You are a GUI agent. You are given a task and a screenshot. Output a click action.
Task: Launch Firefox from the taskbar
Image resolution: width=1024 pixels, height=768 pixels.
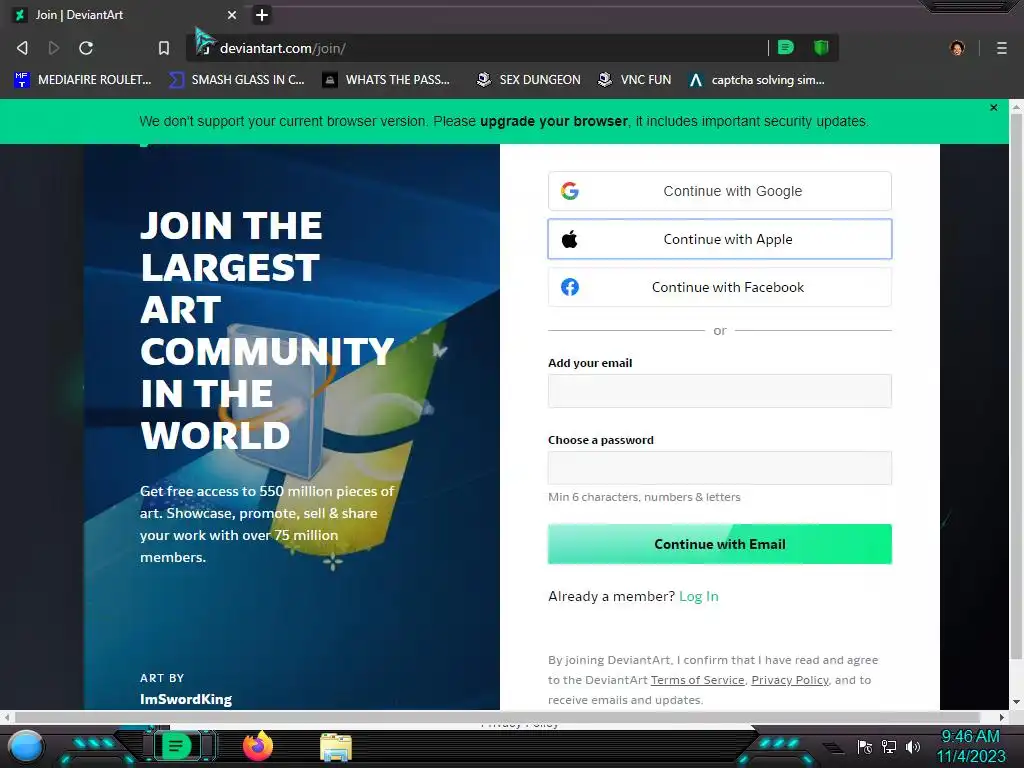click(x=258, y=746)
